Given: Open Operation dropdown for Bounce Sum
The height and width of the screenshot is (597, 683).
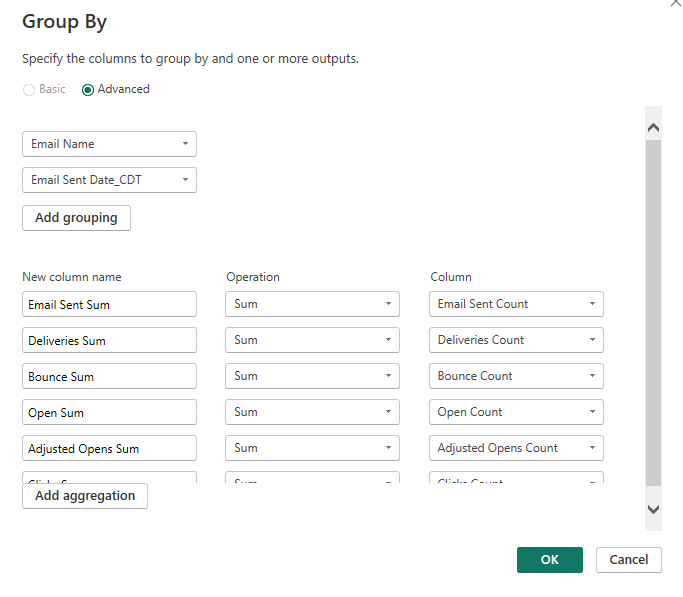Looking at the screenshot, I should (312, 377).
